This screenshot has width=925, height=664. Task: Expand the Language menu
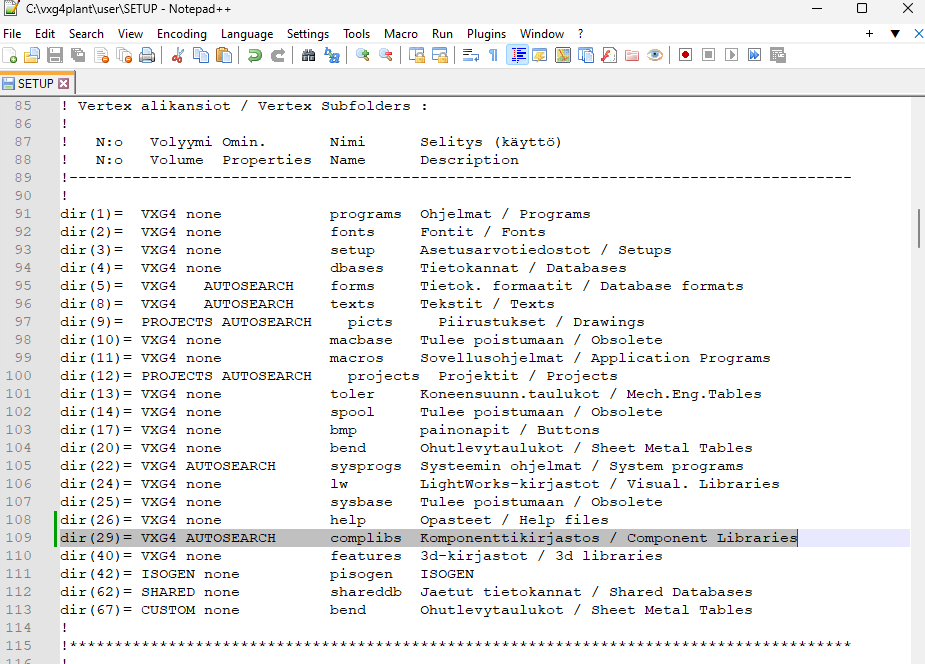[246, 33]
